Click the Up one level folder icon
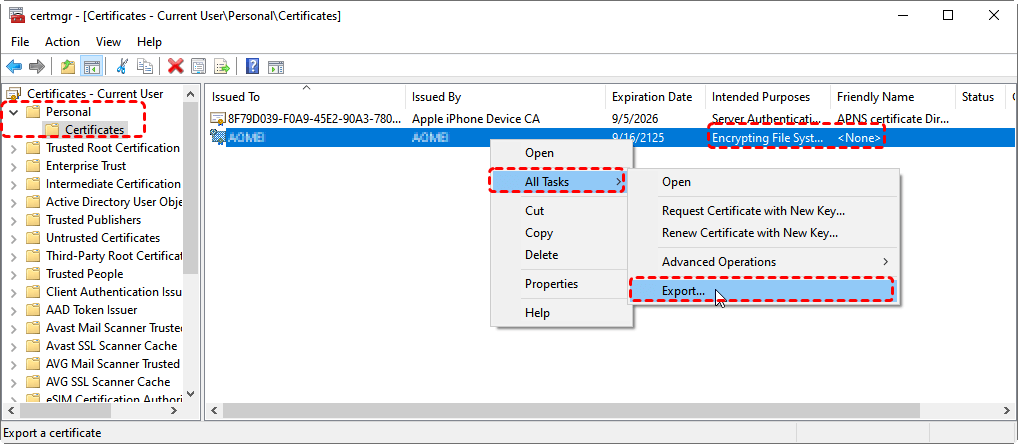 (67, 66)
